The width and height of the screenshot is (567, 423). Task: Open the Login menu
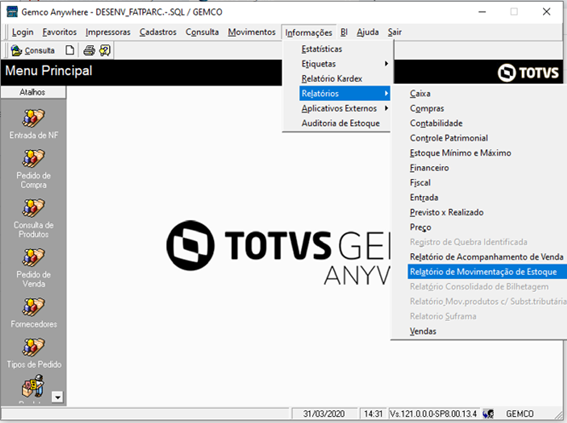pos(22,32)
